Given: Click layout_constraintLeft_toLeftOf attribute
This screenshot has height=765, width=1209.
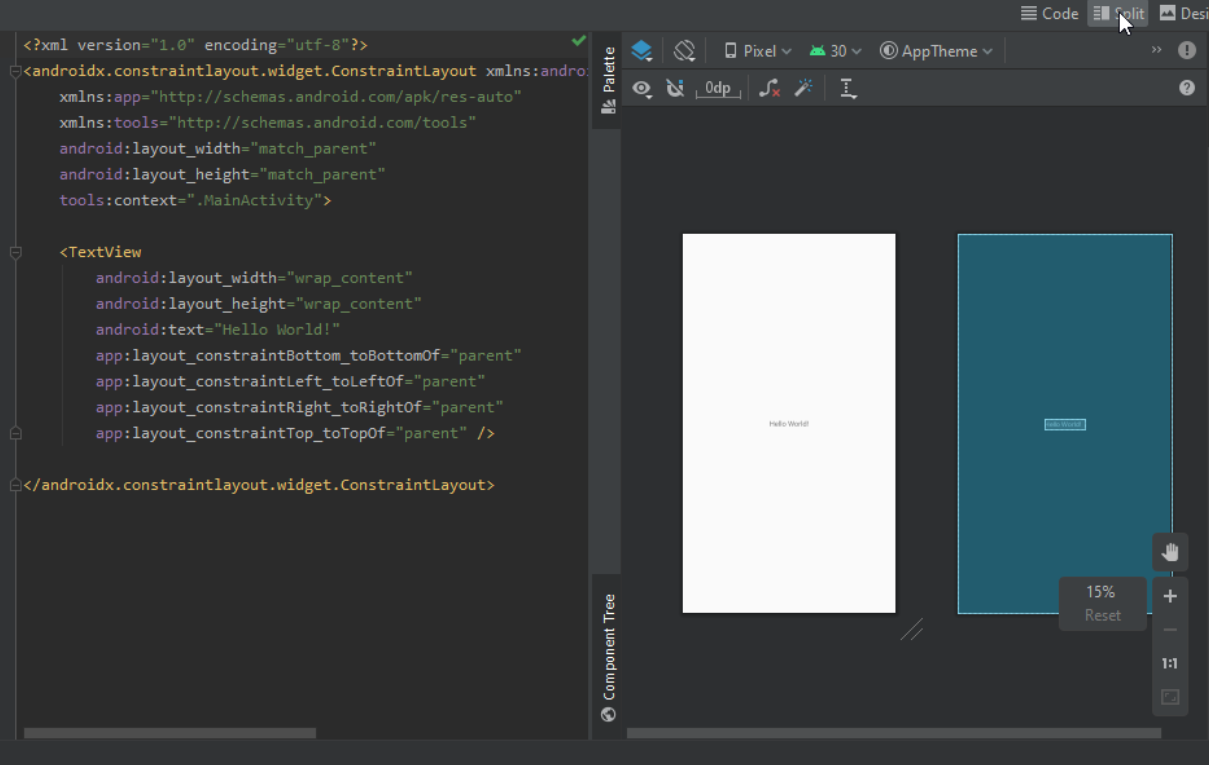Looking at the screenshot, I should point(251,382).
